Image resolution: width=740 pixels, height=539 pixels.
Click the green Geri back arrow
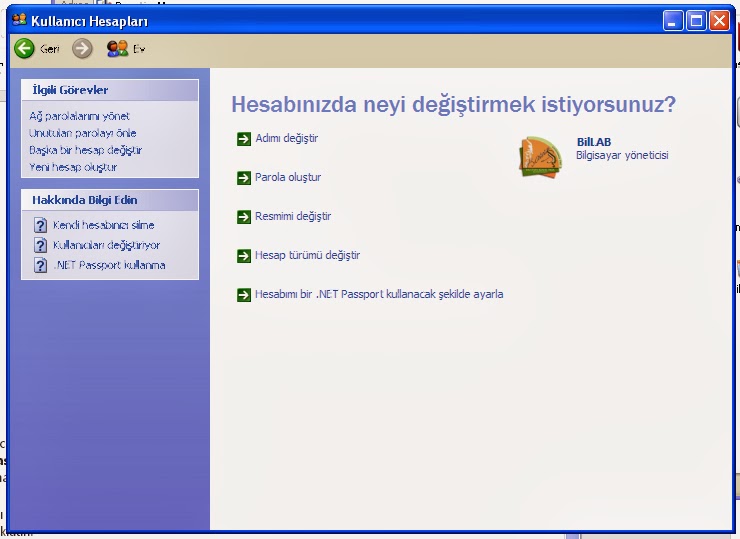(x=24, y=48)
